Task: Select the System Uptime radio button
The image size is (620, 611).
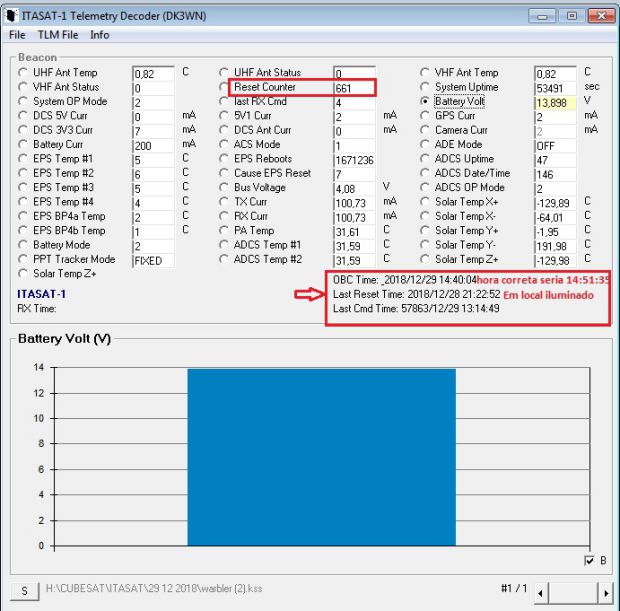Action: pyautogui.click(x=425, y=88)
